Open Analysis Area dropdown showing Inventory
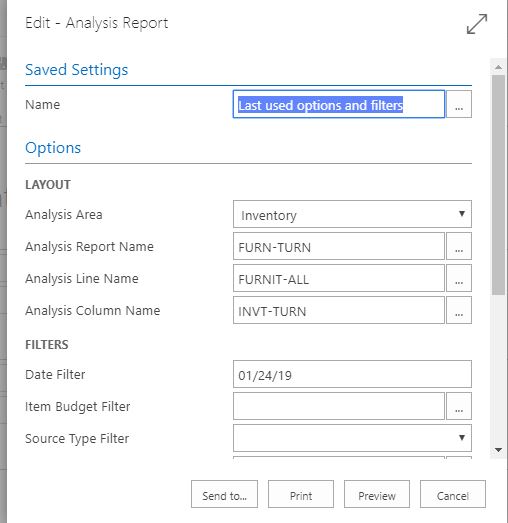Screen dimensions: 508x523 352,214
